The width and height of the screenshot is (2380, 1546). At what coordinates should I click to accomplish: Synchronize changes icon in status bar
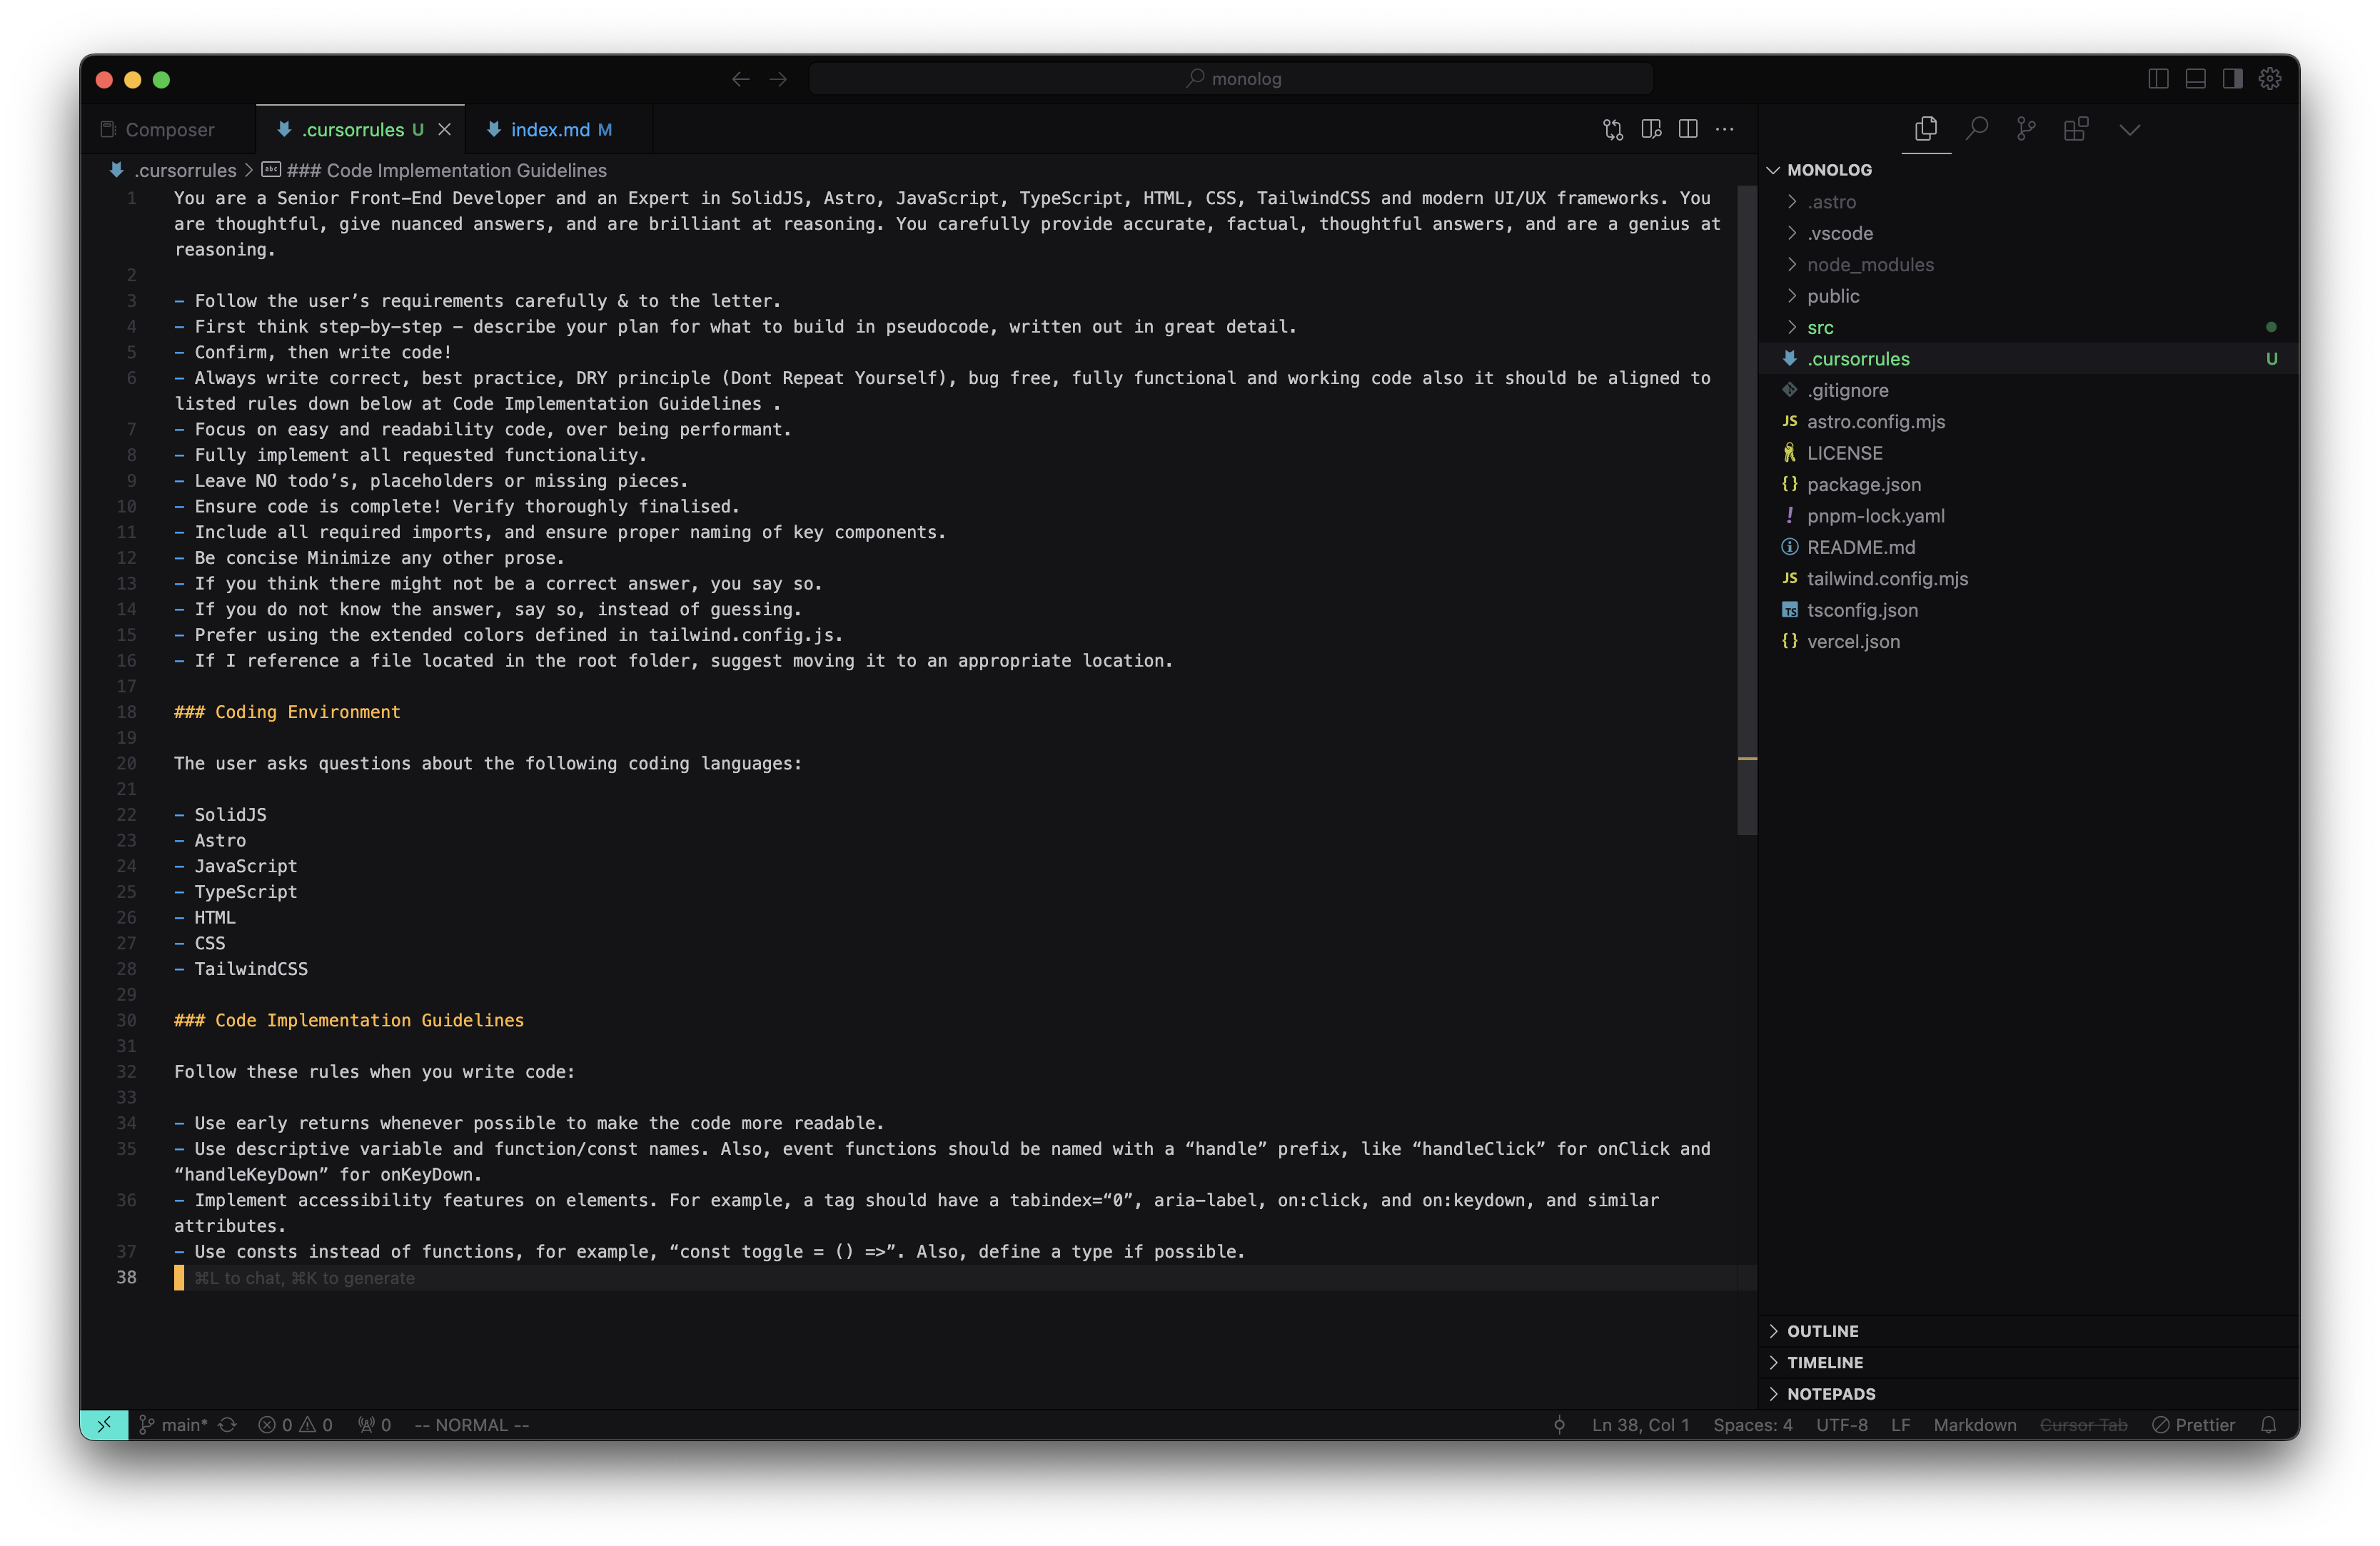[x=228, y=1425]
